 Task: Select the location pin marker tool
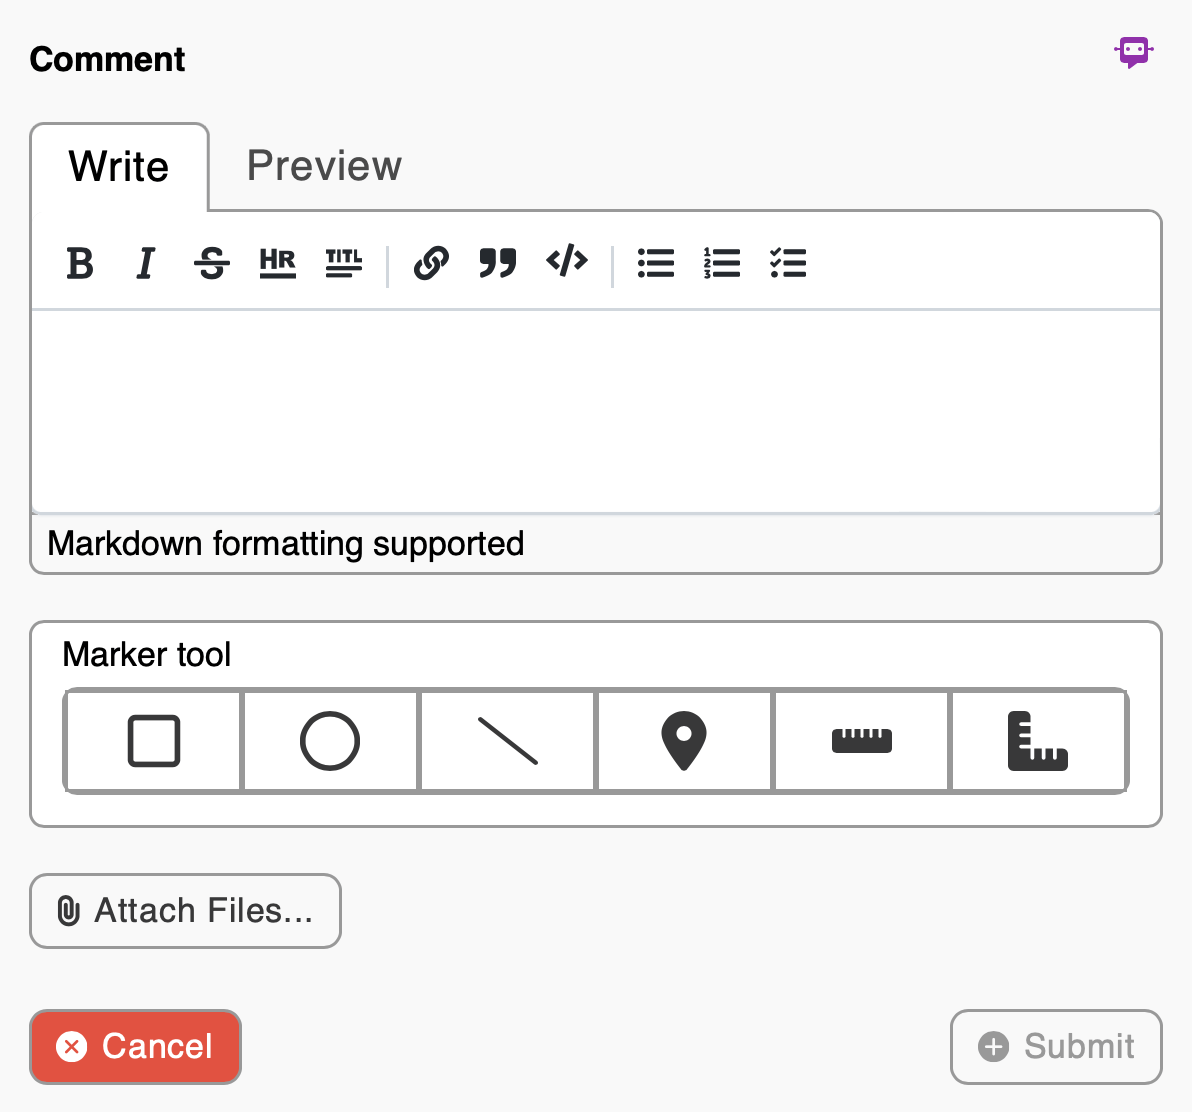(x=684, y=741)
